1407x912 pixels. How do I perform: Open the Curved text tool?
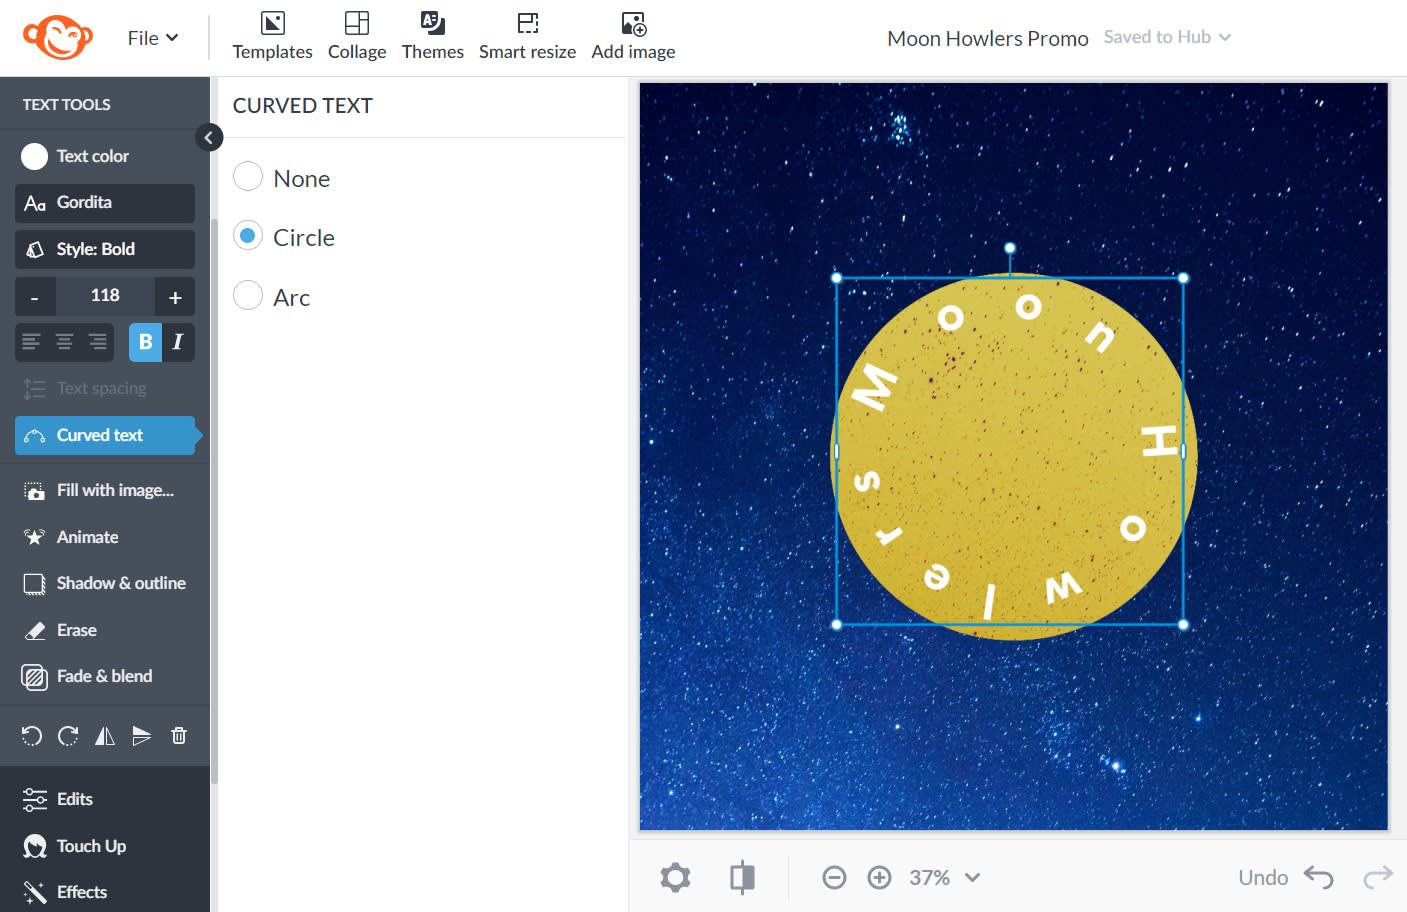pyautogui.click(x=105, y=435)
